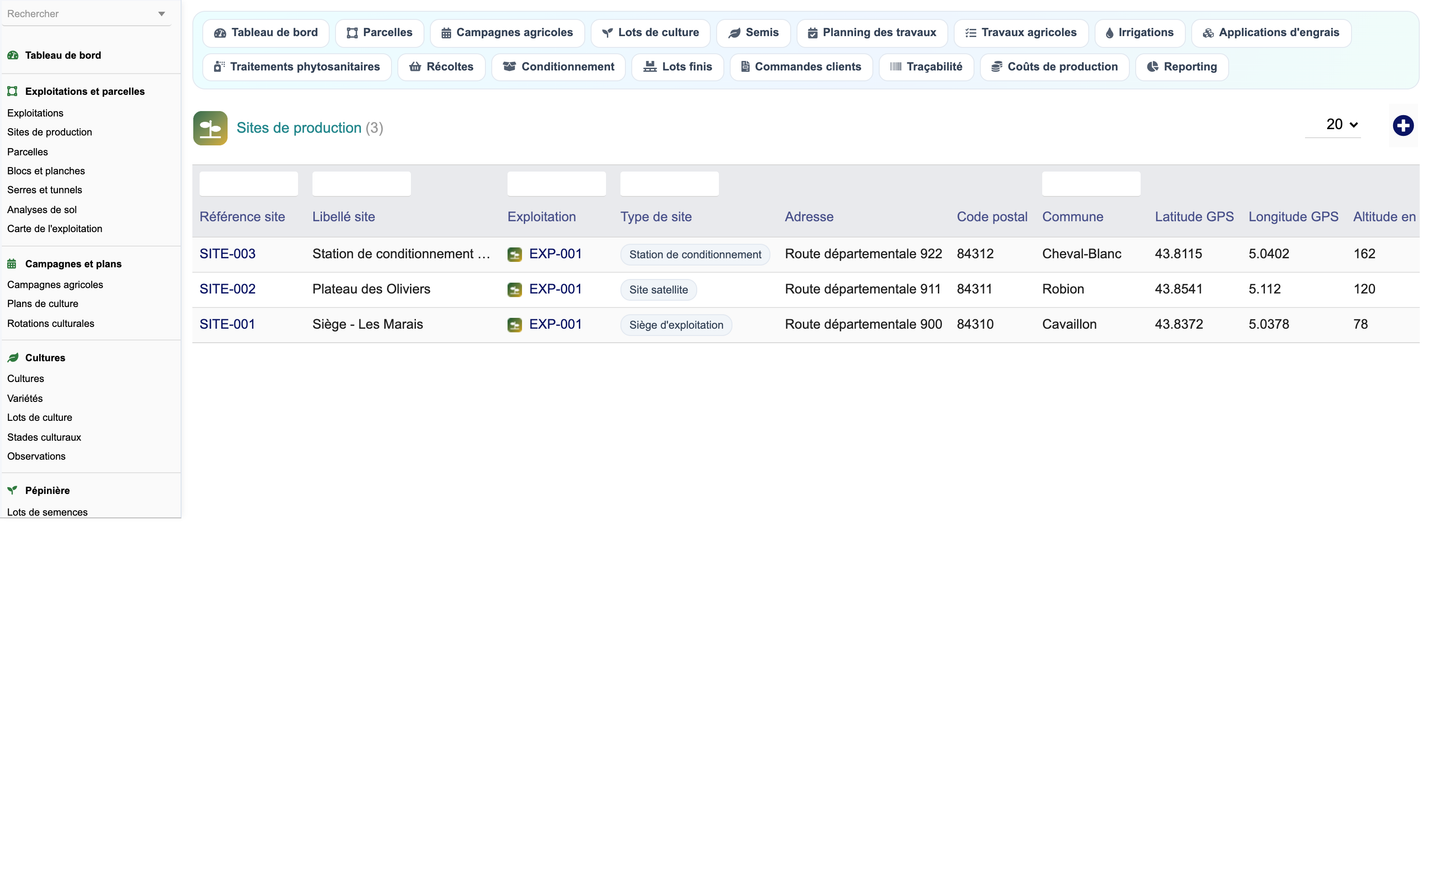The width and height of the screenshot is (1445, 894).
Task: Open Carte de l'exploitation in sidebar
Action: 55,229
